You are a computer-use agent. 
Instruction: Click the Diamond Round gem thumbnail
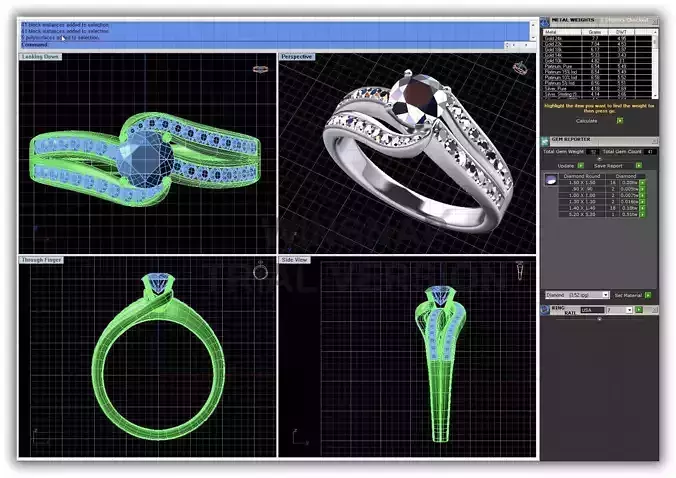pyautogui.click(x=551, y=180)
